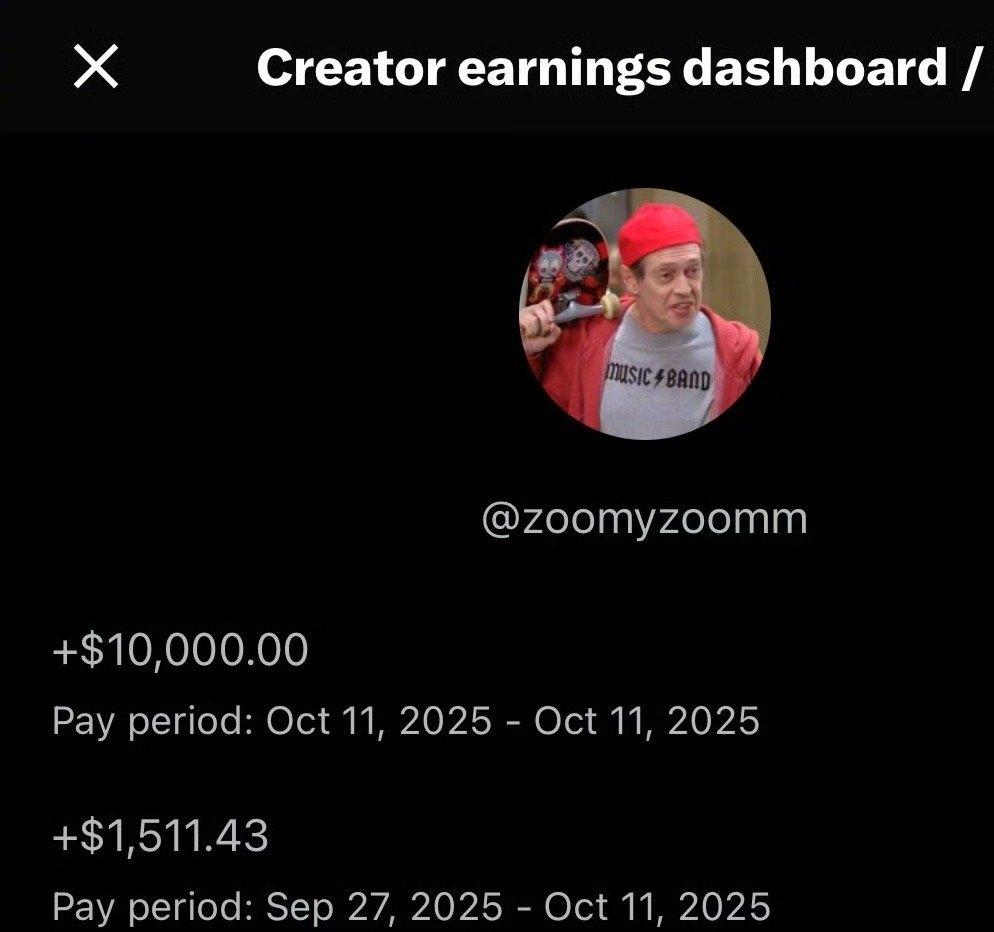
Task: Tap the Creator earnings dashboard title
Action: [617, 67]
